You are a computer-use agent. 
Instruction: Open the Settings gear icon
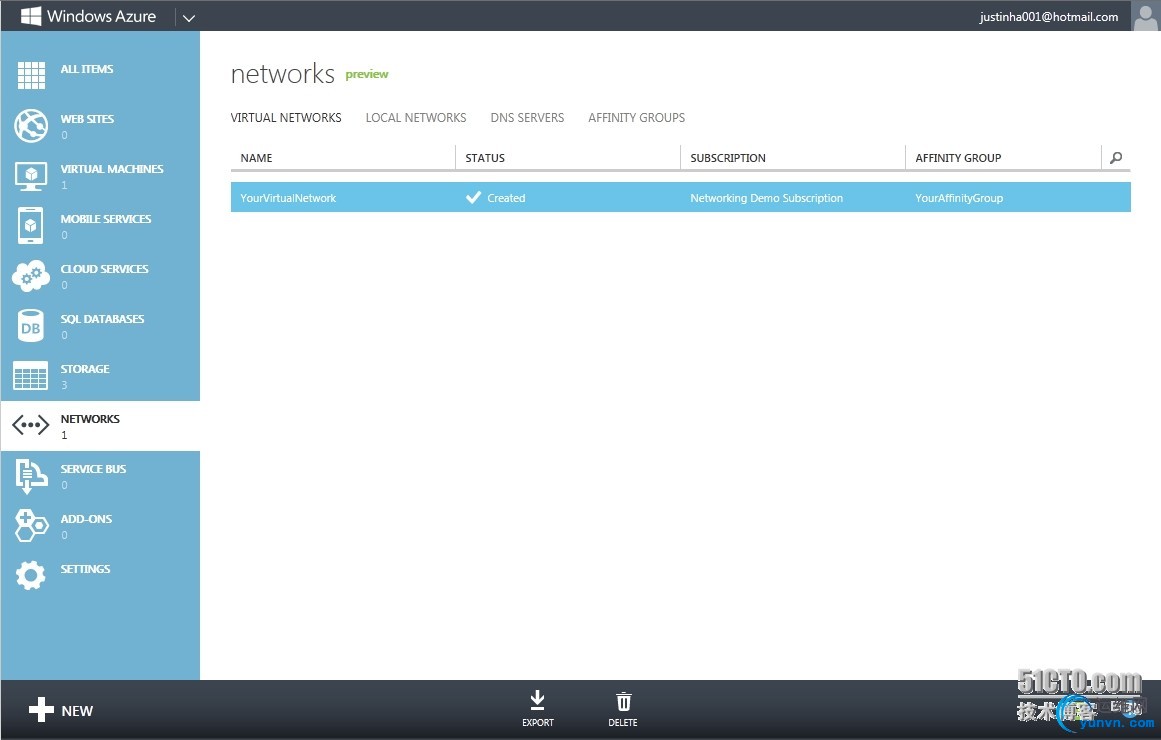30,576
